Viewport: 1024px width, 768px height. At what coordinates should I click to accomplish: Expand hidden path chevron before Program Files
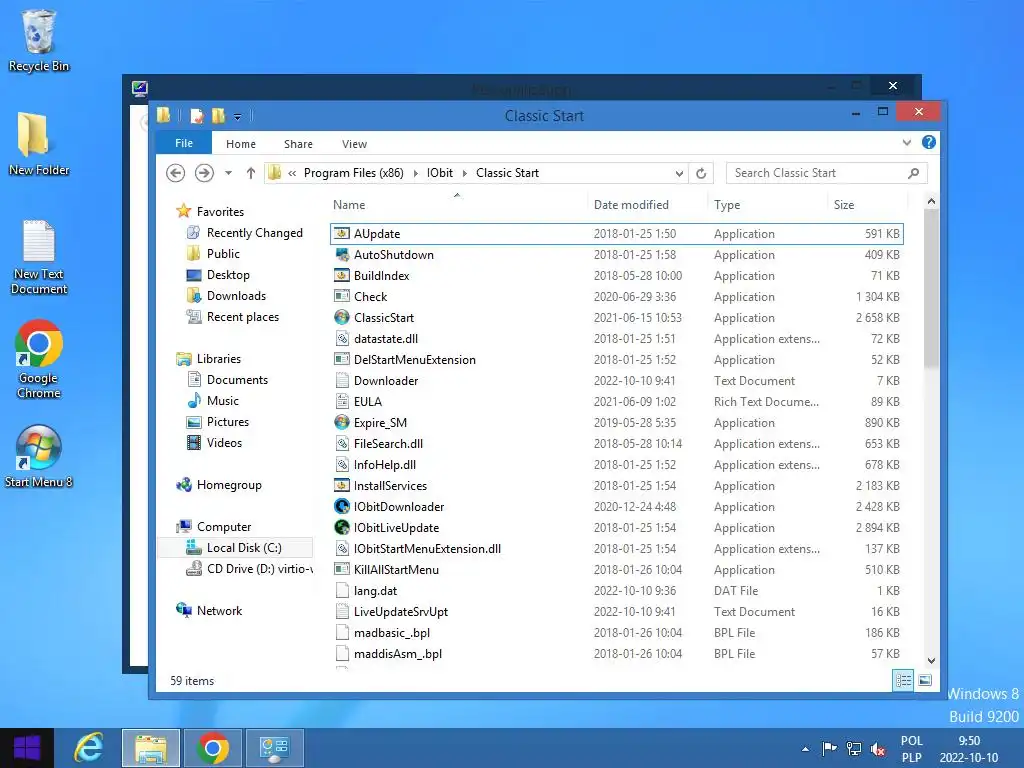pyautogui.click(x=292, y=173)
